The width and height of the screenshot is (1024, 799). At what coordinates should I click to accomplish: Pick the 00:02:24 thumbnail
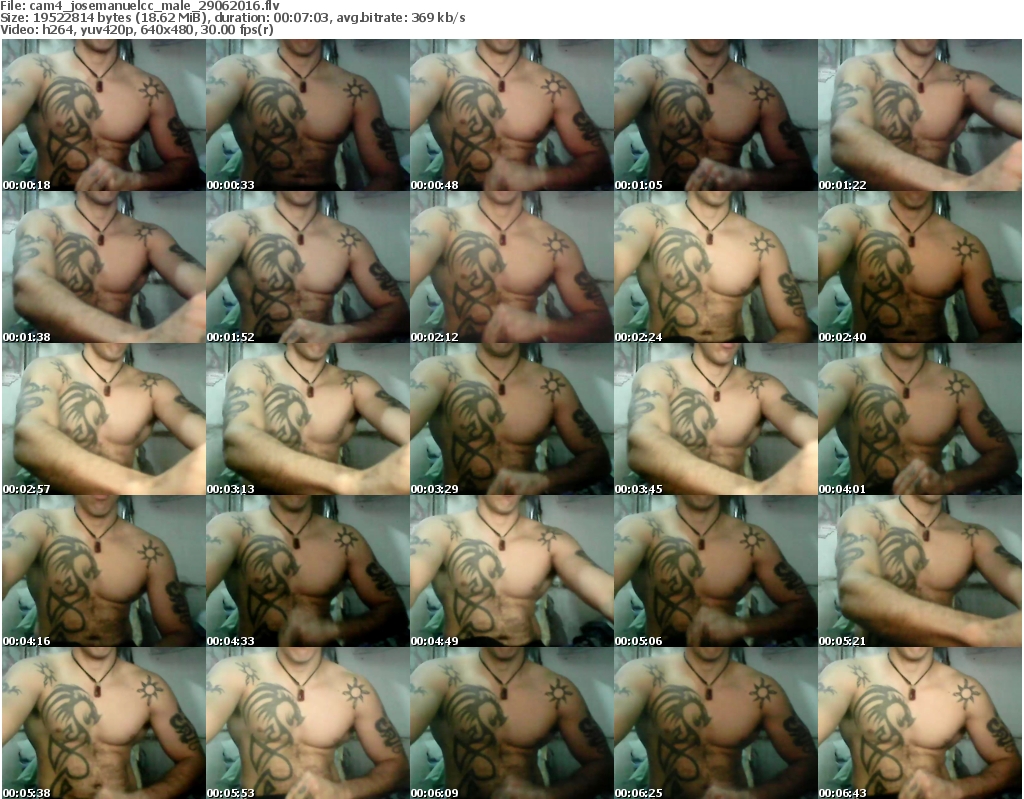click(x=716, y=267)
